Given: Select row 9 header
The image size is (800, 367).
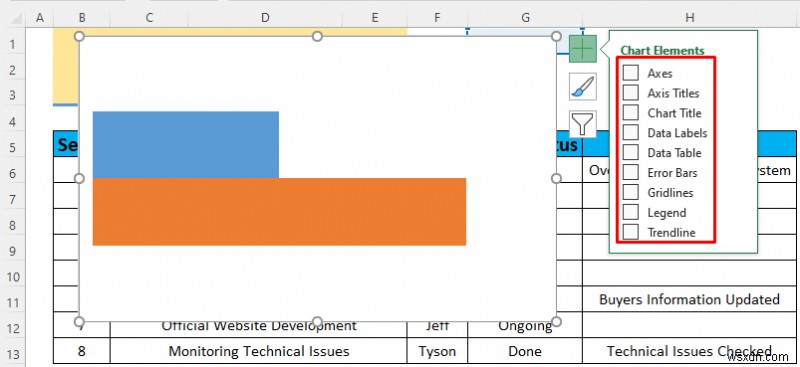Looking at the screenshot, I should 13,251.
